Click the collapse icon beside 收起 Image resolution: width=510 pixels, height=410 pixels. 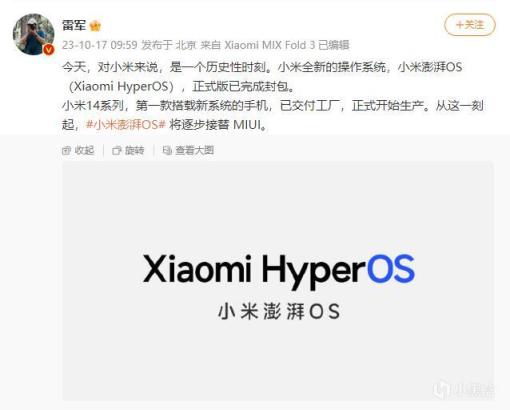[x=66, y=151]
